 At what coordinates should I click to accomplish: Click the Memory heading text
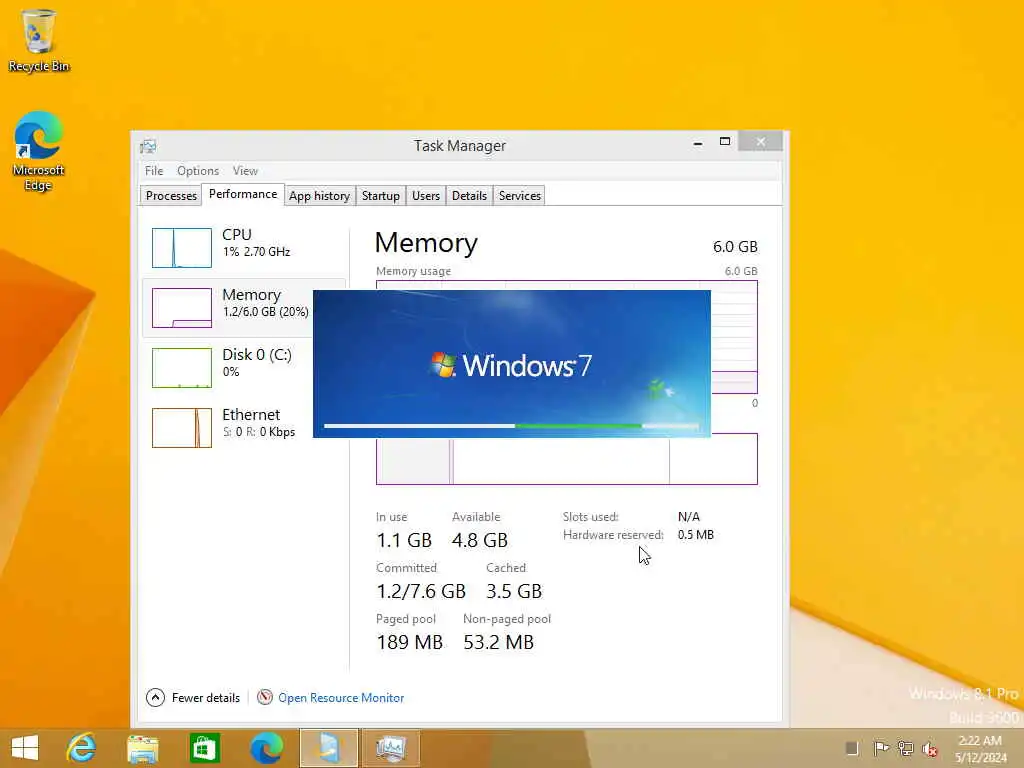[426, 243]
